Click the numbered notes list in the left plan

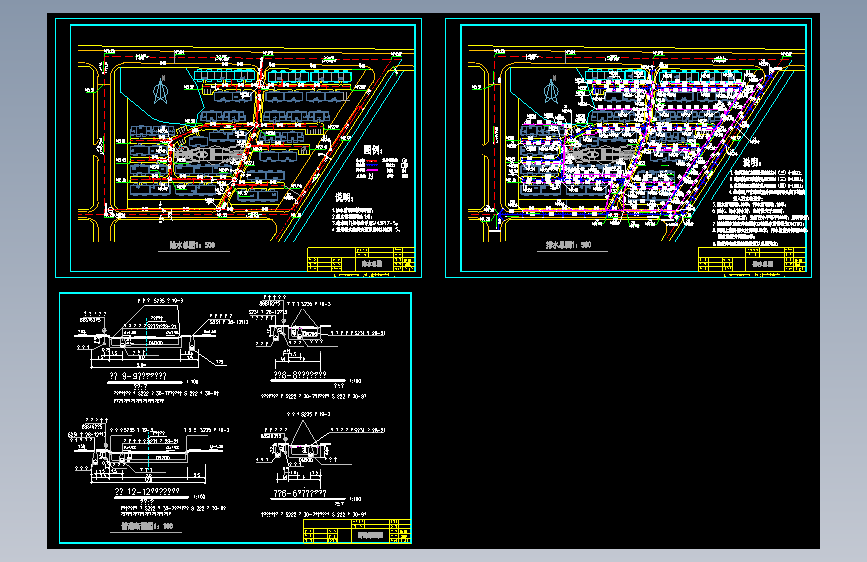(366, 220)
